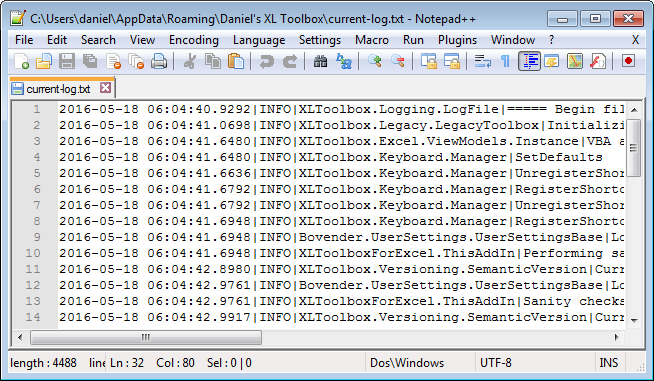Undo the last action
Image resolution: width=654 pixels, height=381 pixels.
tap(267, 61)
